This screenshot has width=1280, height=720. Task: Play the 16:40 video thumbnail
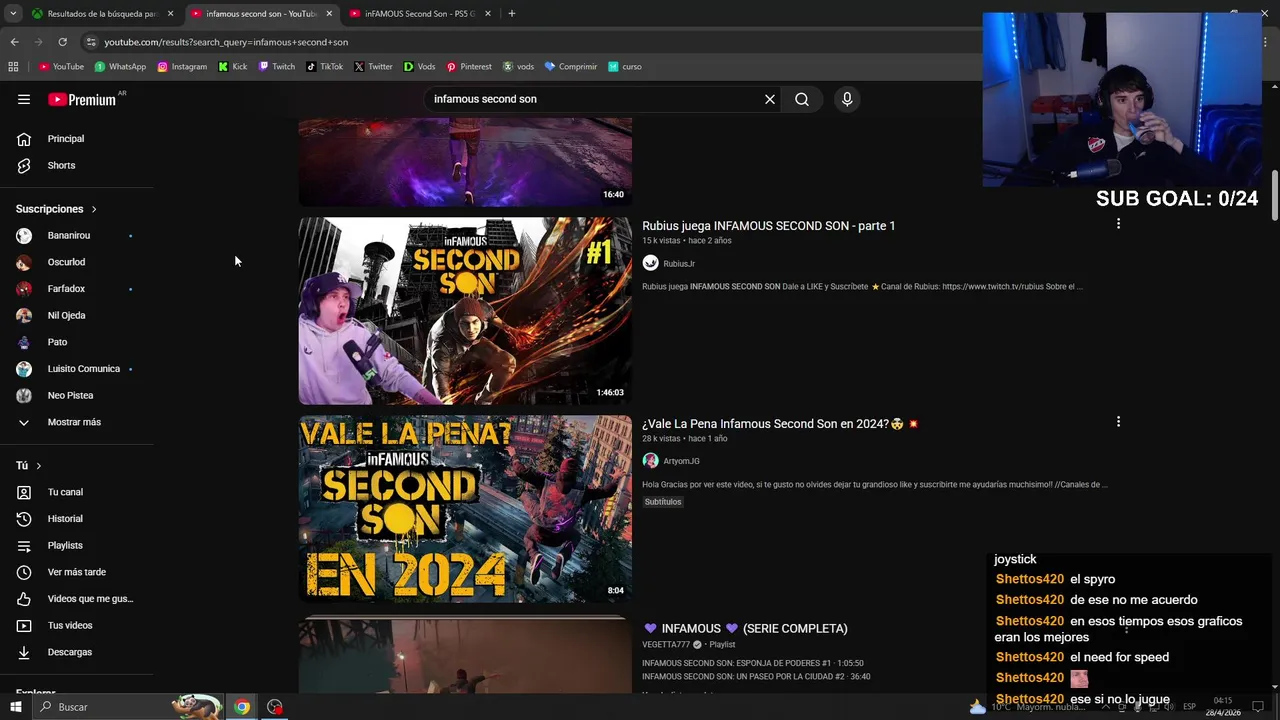(x=465, y=162)
